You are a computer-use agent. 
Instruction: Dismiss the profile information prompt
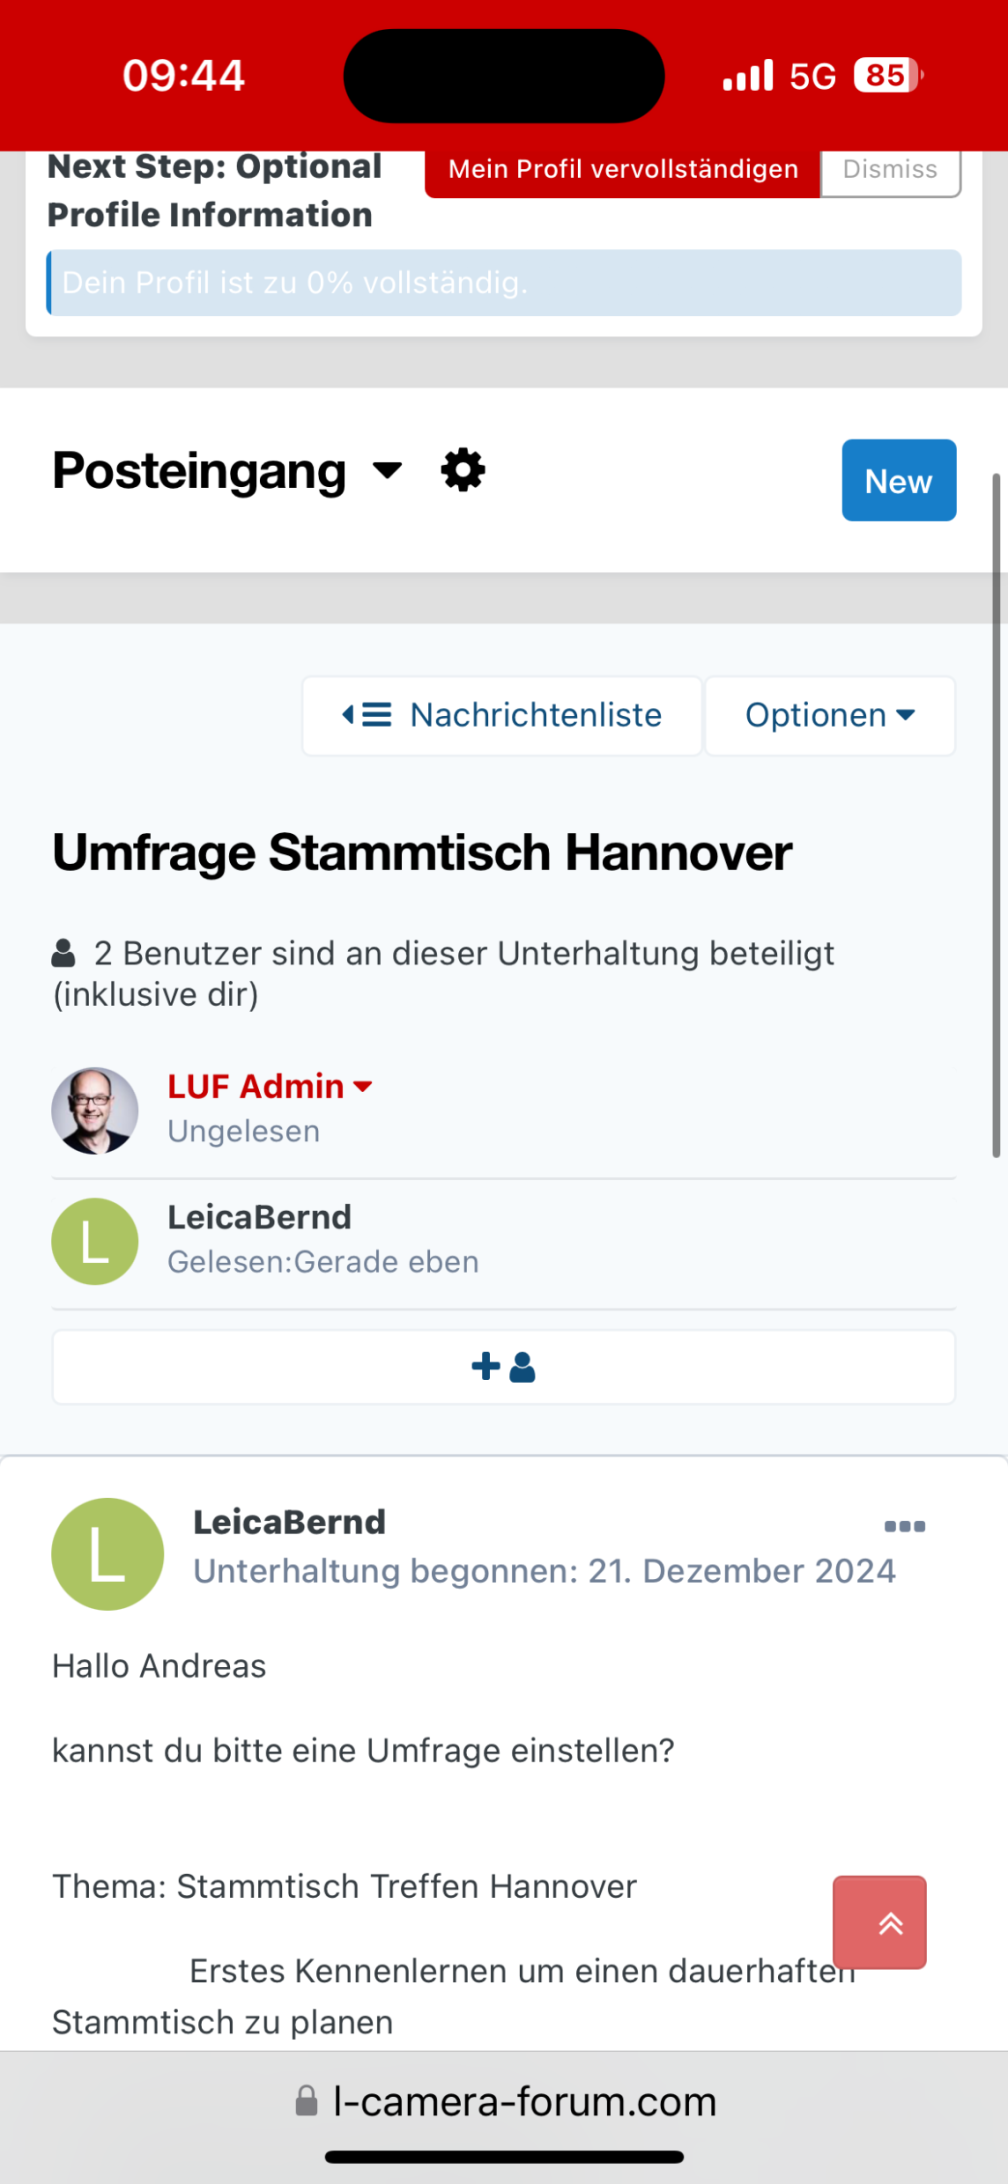[889, 170]
